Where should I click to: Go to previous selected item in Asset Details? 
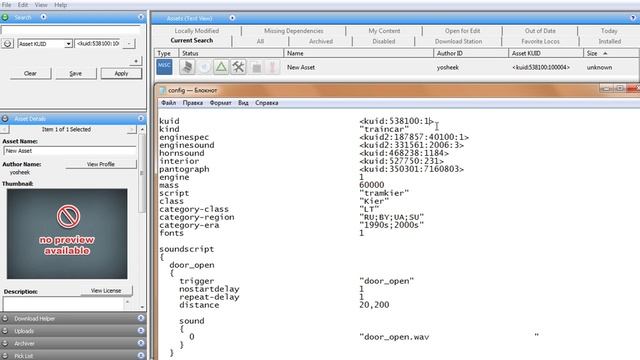5,129
